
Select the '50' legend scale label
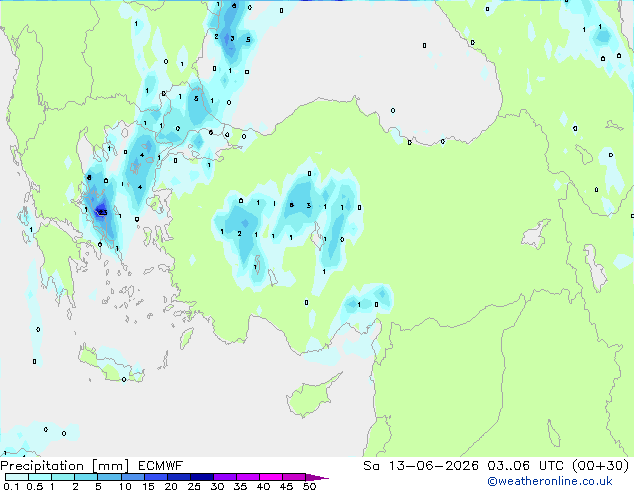pyautogui.click(x=309, y=486)
